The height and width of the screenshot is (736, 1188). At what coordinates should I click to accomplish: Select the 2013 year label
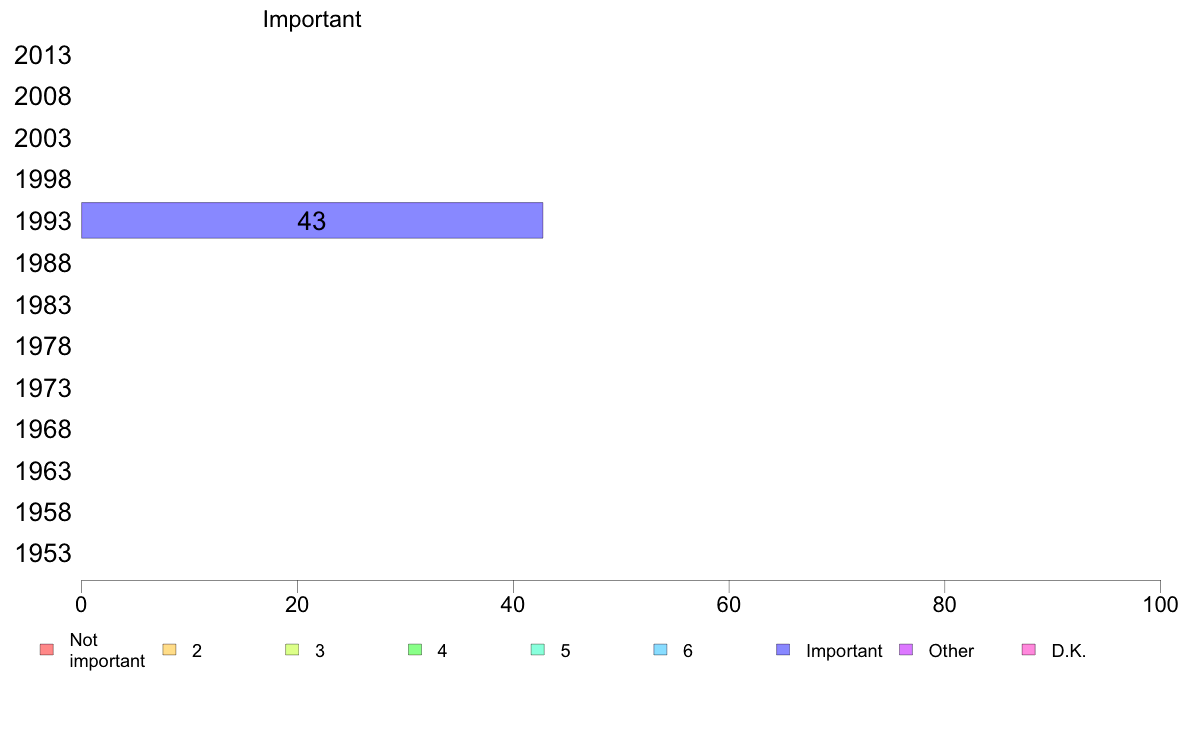pos(42,55)
